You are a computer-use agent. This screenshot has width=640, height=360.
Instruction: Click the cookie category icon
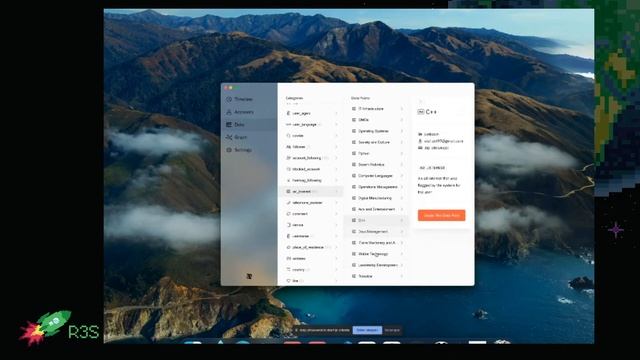288,136
